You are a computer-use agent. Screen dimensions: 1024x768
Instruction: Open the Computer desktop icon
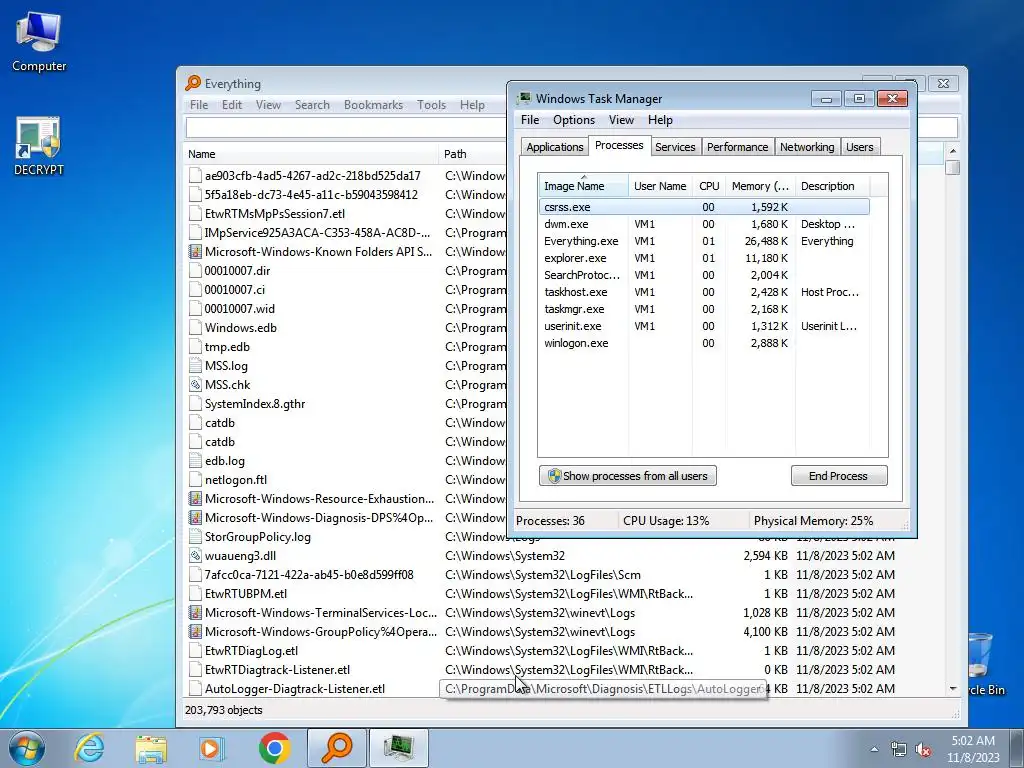39,42
